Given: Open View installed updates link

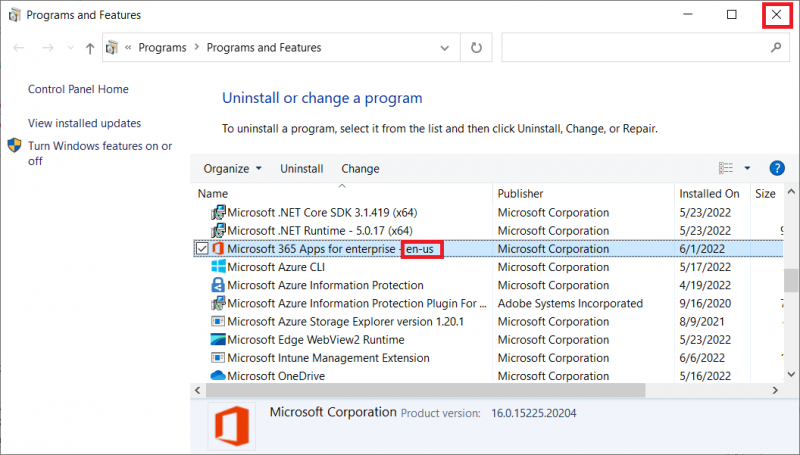Looking at the screenshot, I should (x=84, y=123).
